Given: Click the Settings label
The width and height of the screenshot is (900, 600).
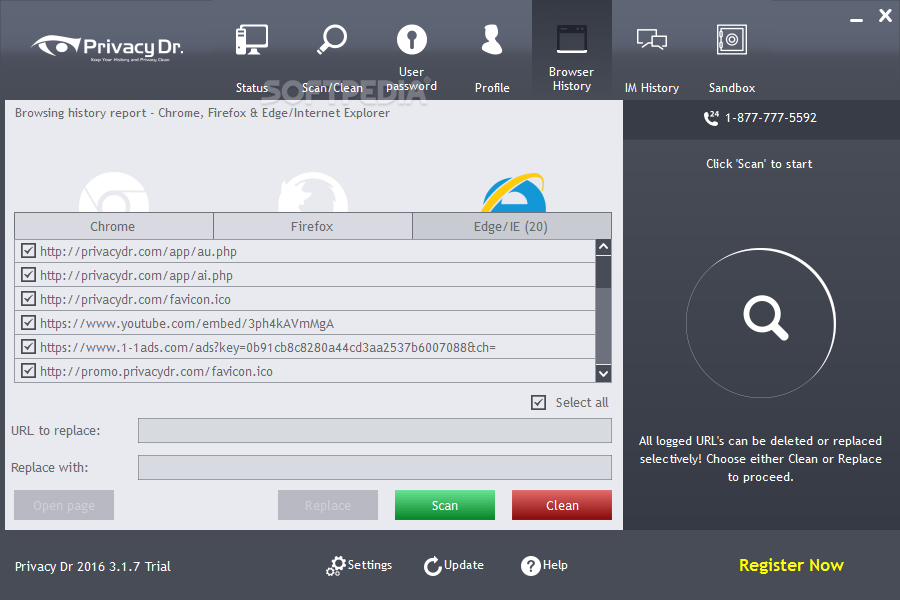Looking at the screenshot, I should click(x=370, y=565).
